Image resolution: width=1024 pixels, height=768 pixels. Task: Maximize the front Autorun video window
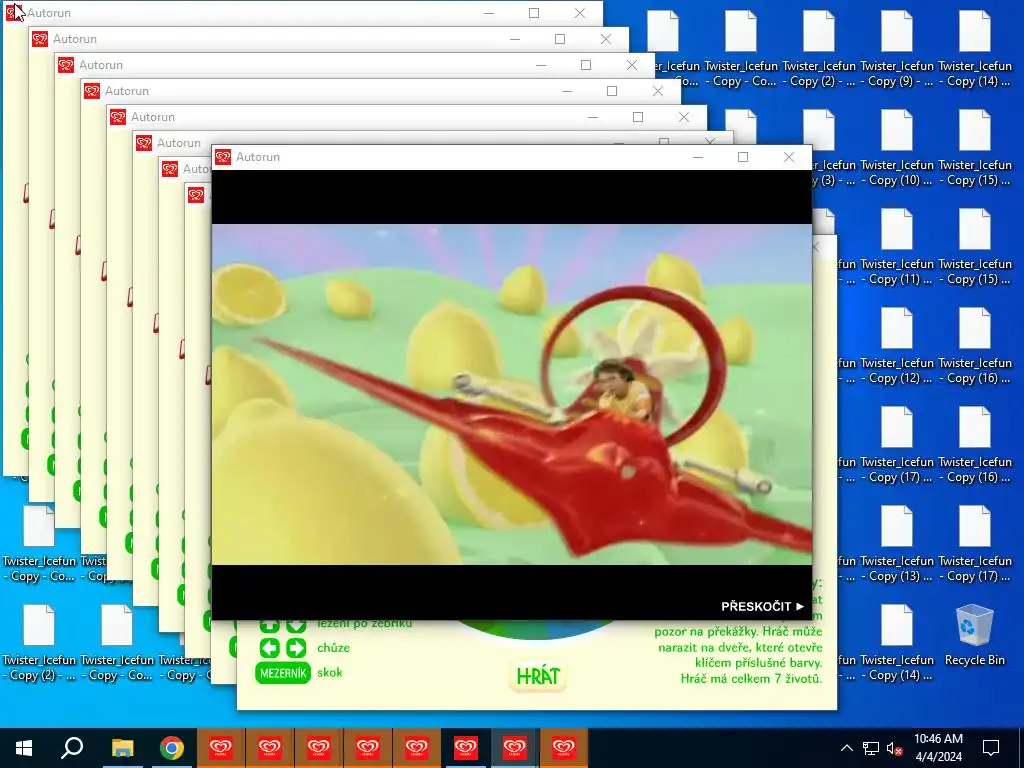coord(743,157)
